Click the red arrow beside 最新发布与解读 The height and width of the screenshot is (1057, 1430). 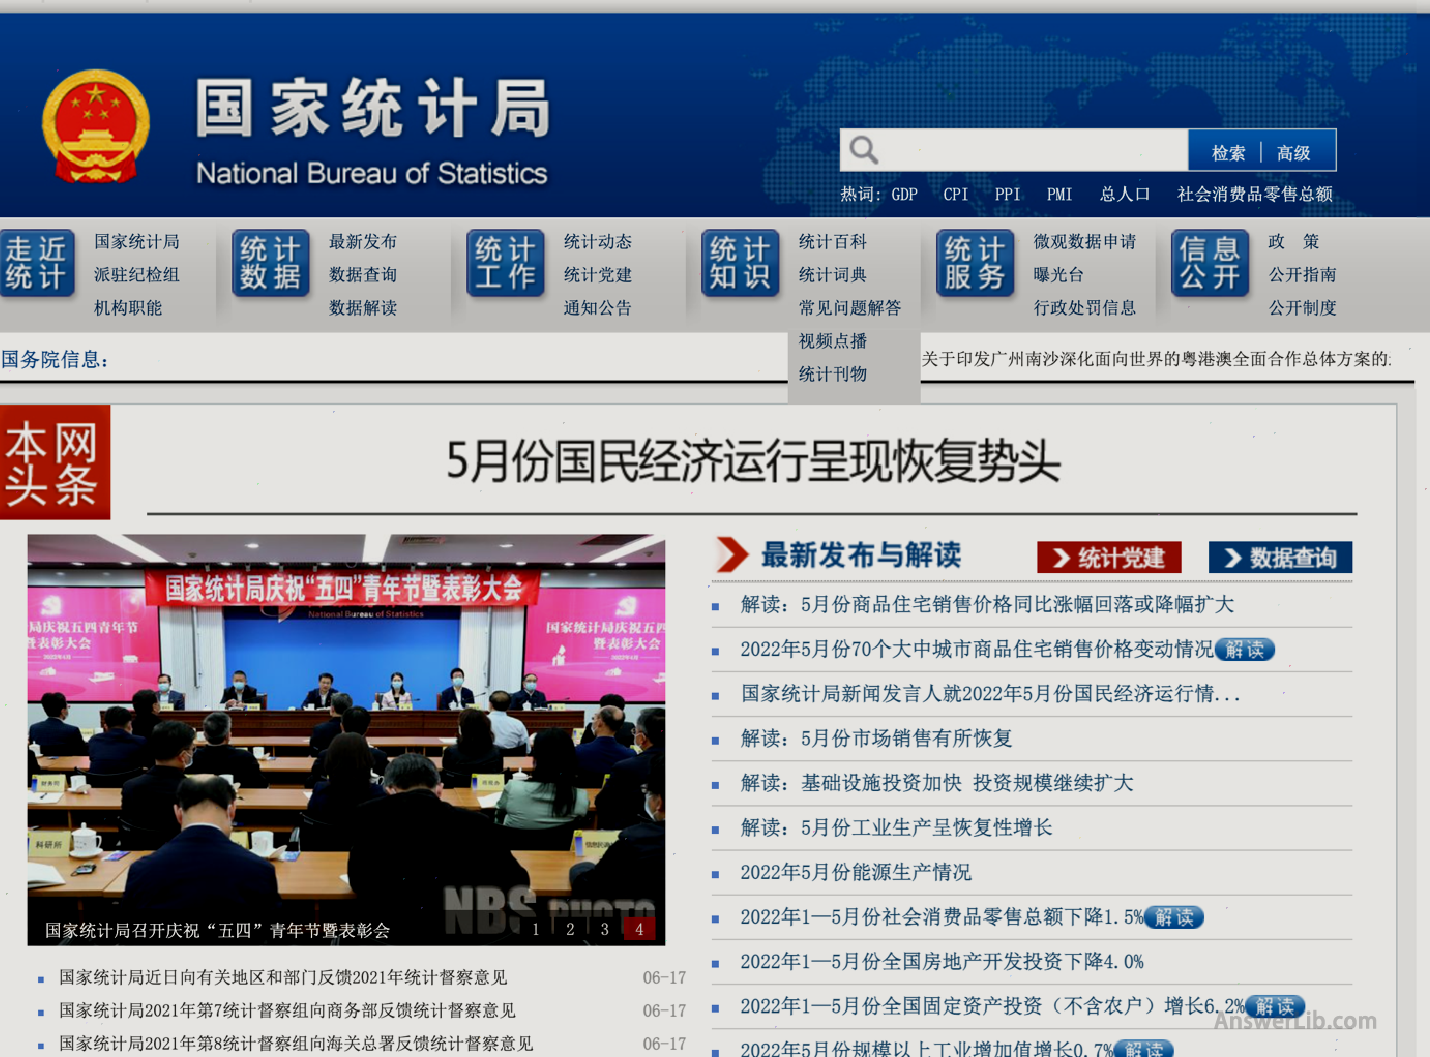(732, 554)
